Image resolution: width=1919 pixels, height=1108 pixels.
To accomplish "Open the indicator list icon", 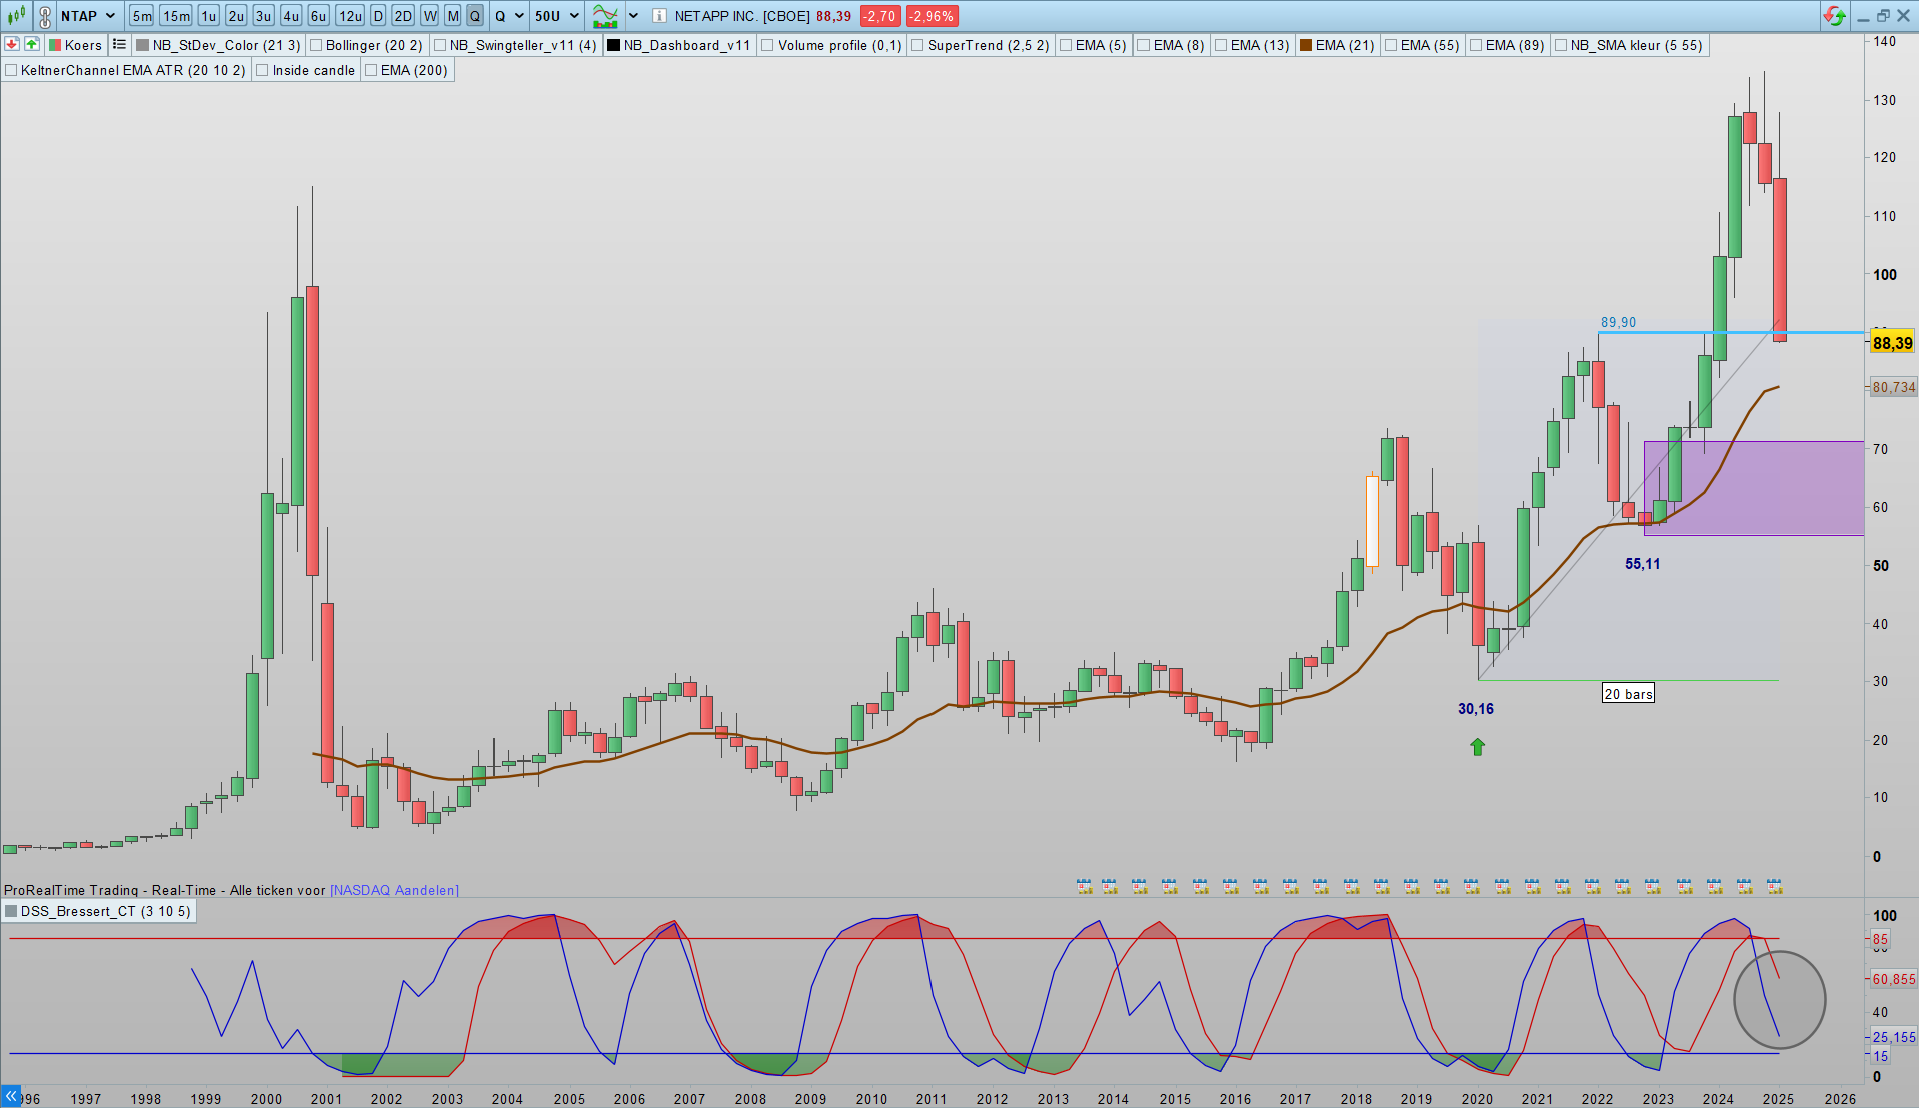I will tap(119, 44).
